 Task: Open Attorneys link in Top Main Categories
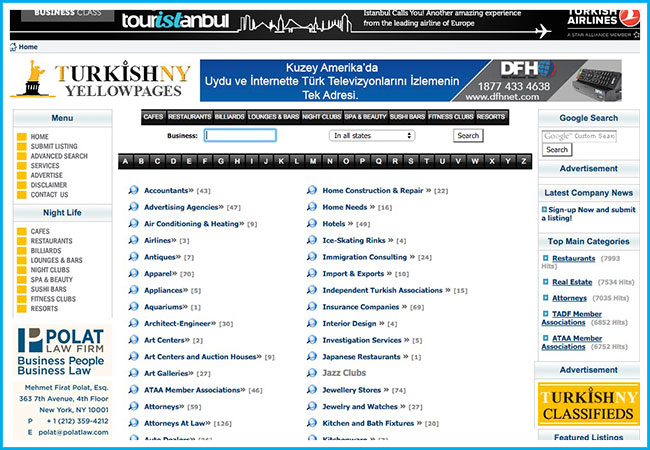569,298
